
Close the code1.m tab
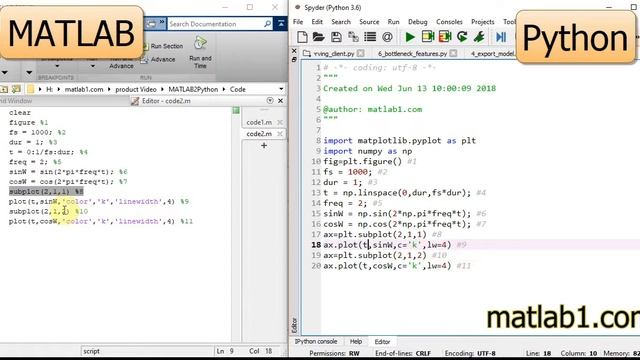[x=280, y=122]
